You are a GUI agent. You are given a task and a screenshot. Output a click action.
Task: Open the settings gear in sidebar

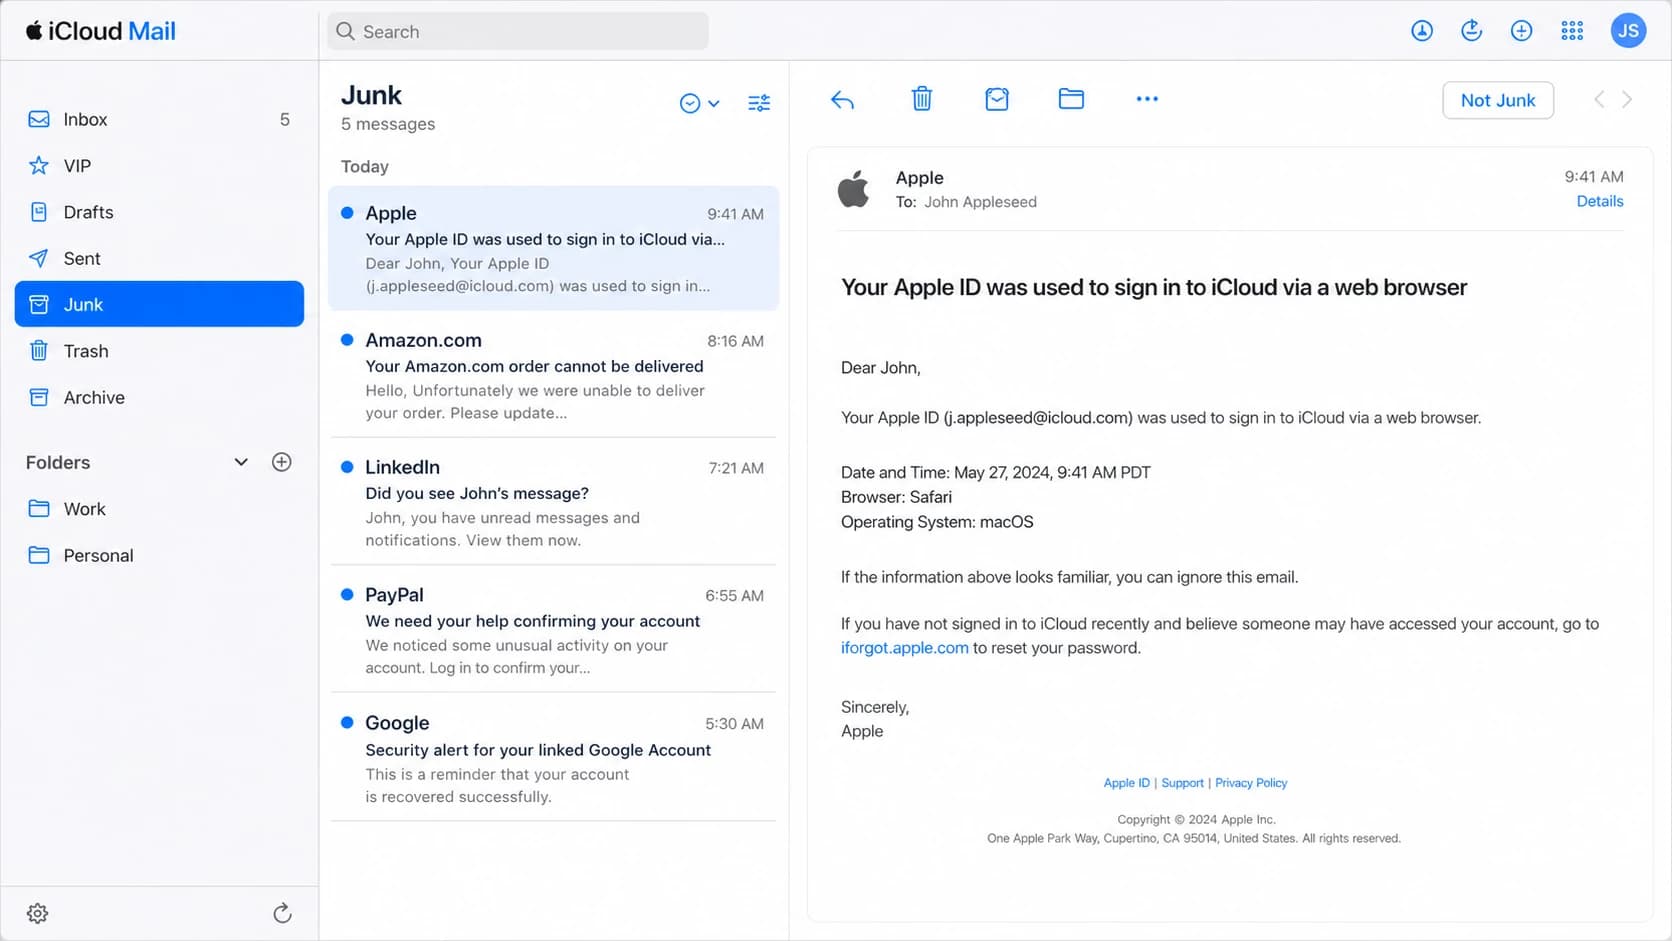point(38,913)
